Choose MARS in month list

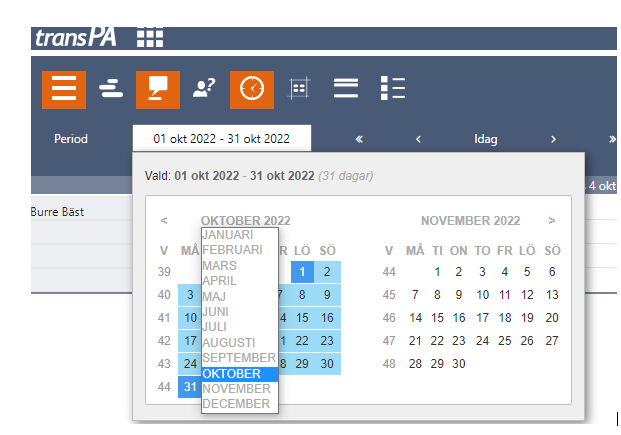click(x=240, y=265)
